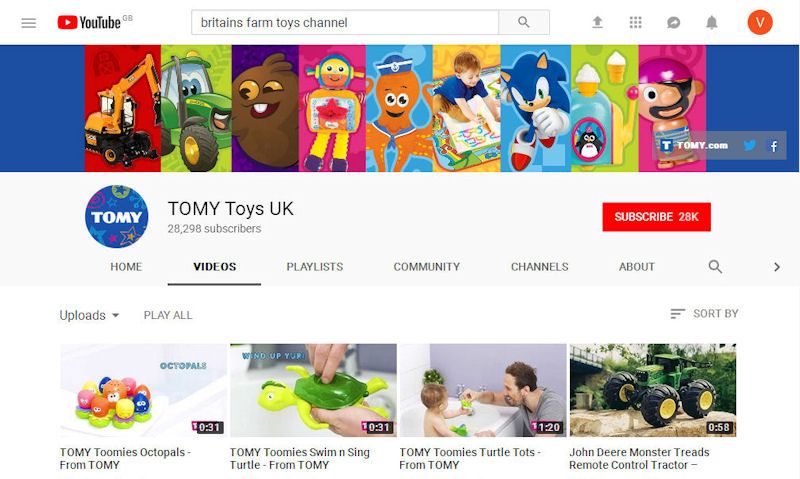The width and height of the screenshot is (800, 479).
Task: Subscribe to TOMY Toys UK
Action: click(656, 217)
